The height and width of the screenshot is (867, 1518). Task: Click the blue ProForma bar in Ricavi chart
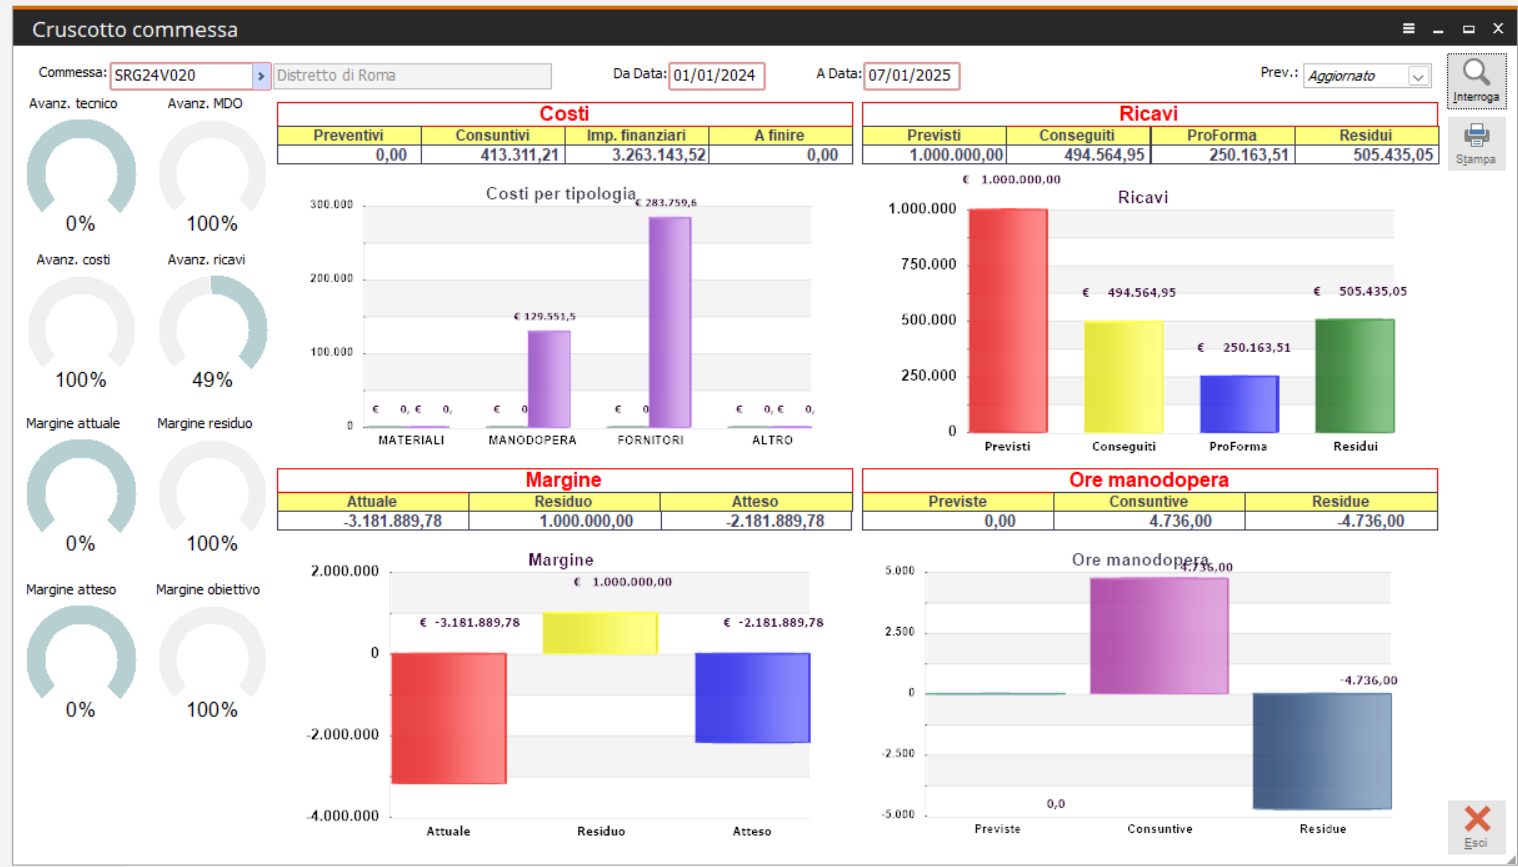point(1239,404)
